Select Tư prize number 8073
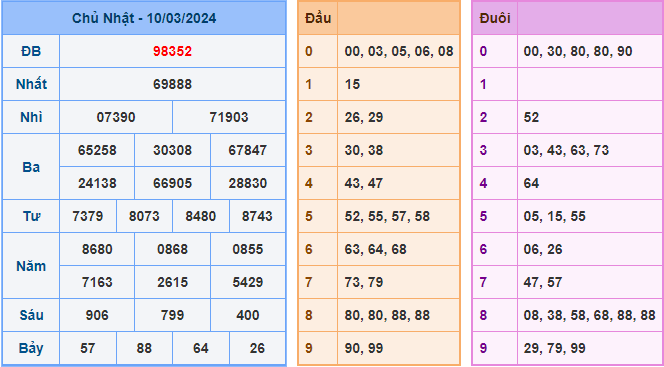This screenshot has width=664, height=367. click(x=144, y=216)
